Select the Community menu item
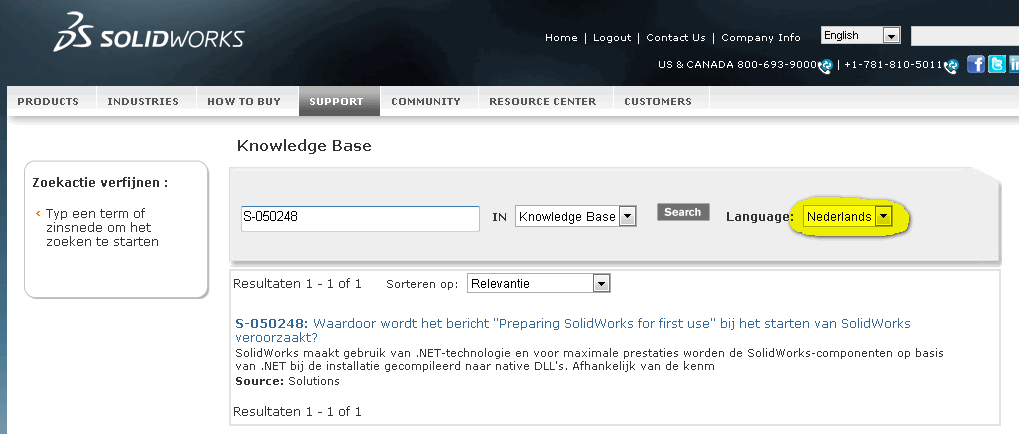The width and height of the screenshot is (1019, 434). click(426, 101)
